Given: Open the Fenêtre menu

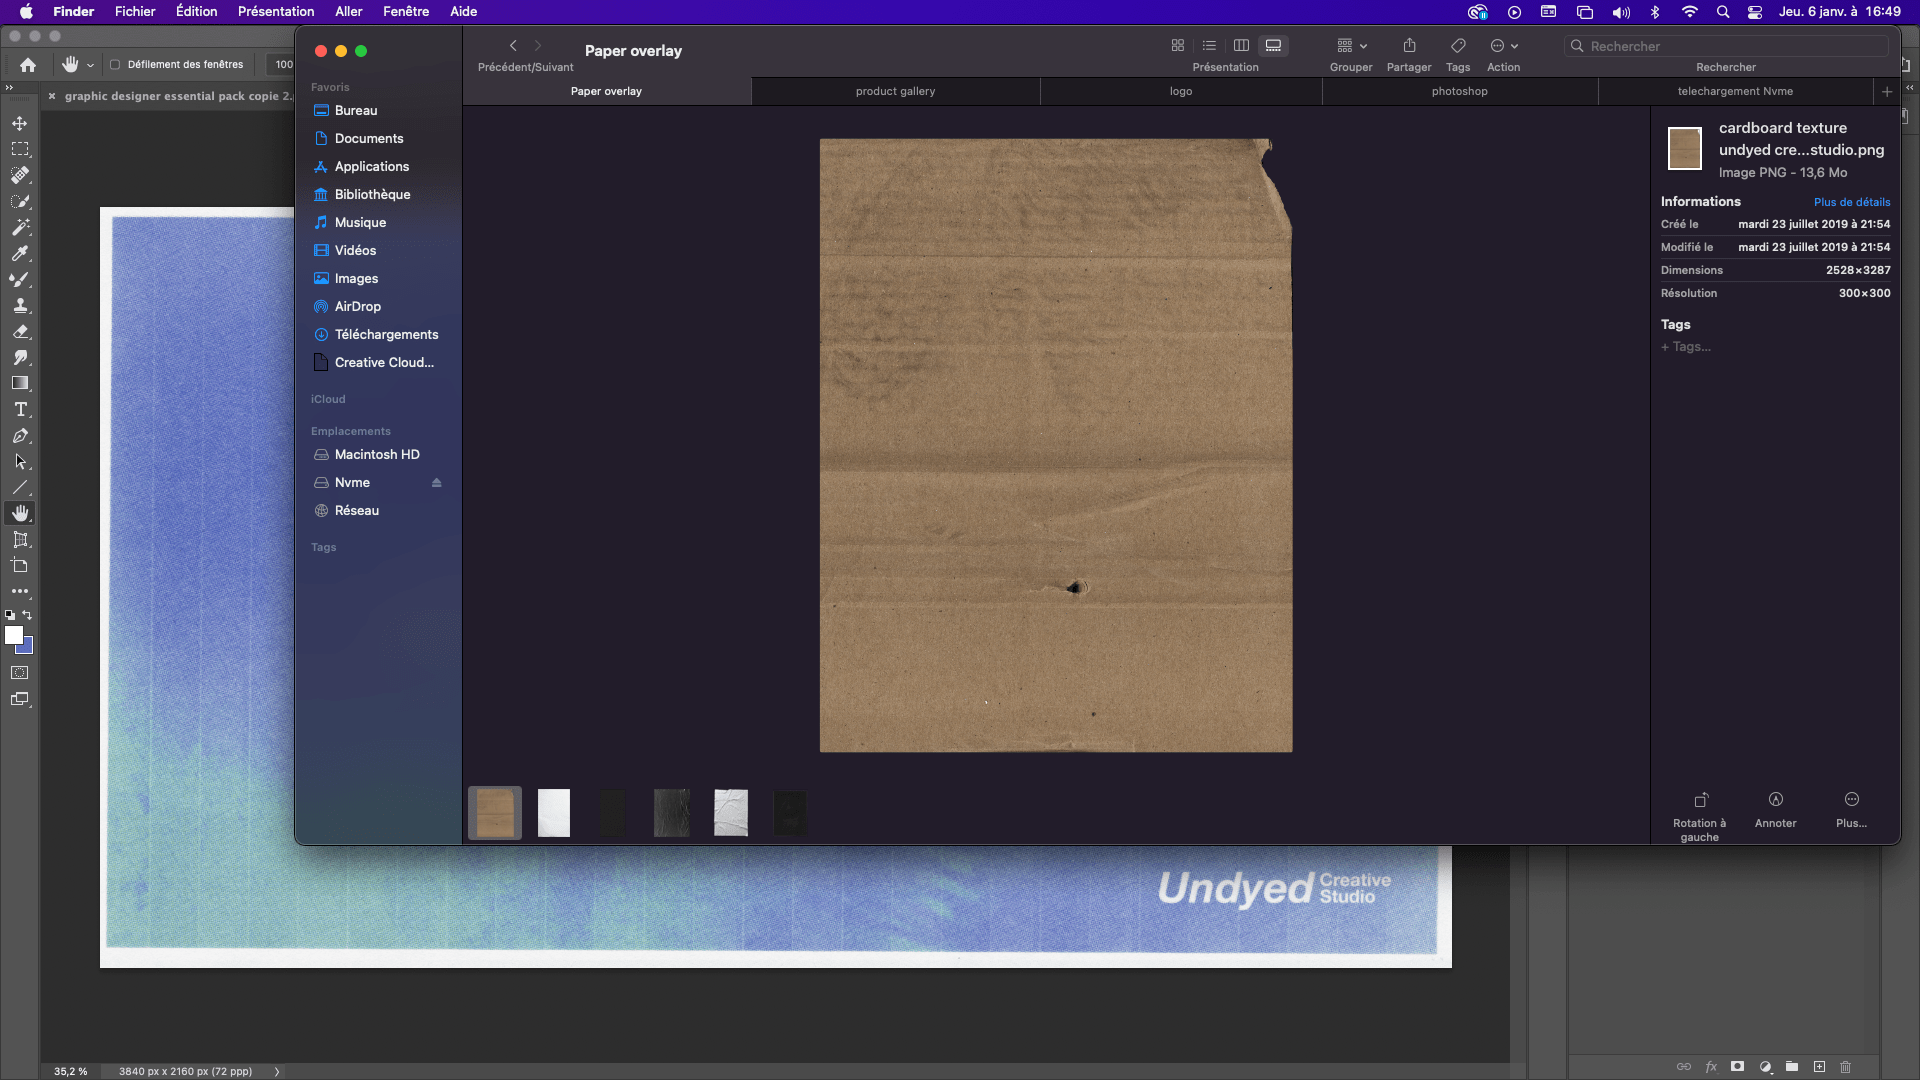Looking at the screenshot, I should 406,12.
